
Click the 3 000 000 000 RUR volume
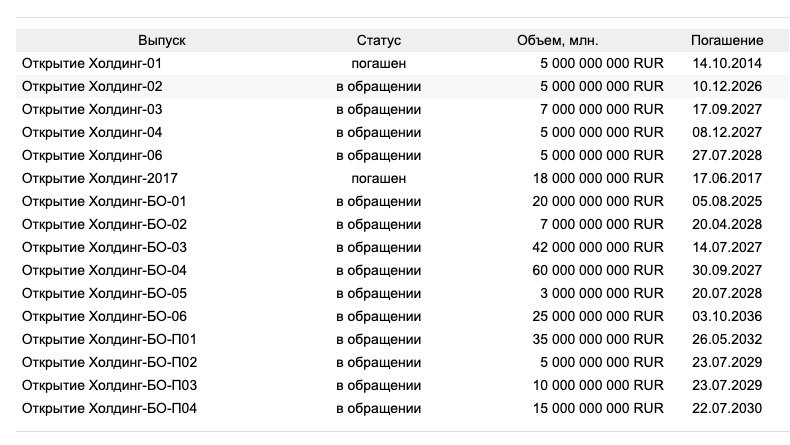[x=602, y=293]
